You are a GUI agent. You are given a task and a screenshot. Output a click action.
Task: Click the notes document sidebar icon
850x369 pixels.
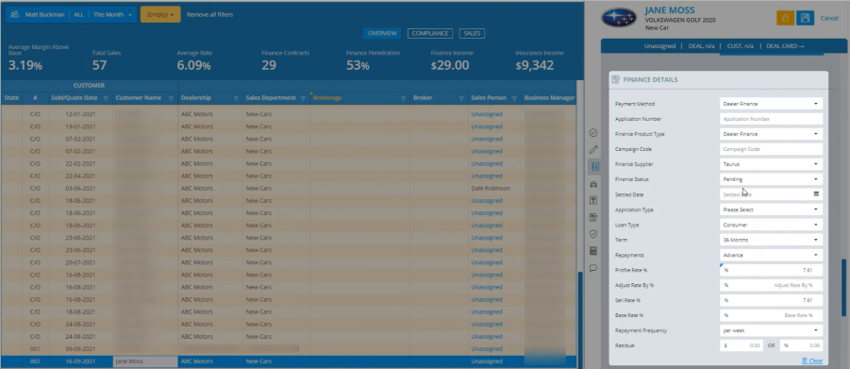pos(593,217)
